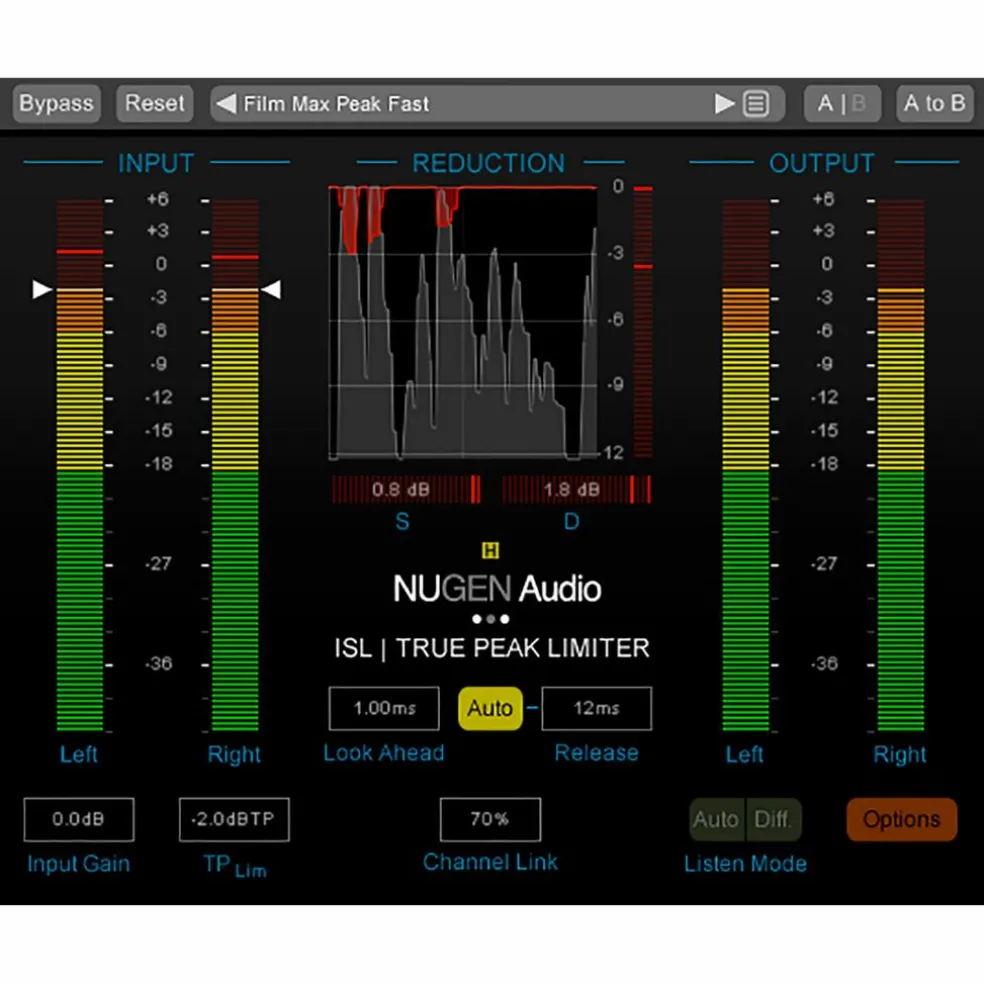Click the yellow H indicator
984x984 pixels.
tap(490, 551)
